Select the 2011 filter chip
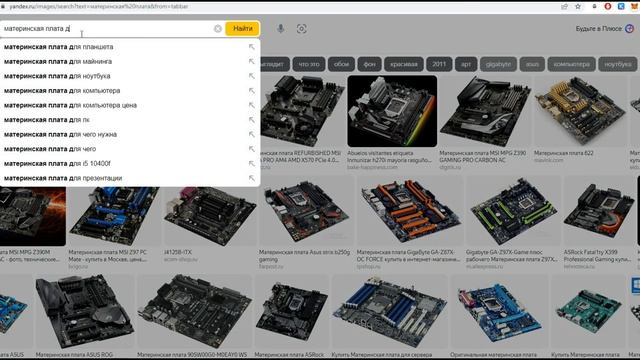Image resolution: width=640 pixels, height=360 pixels. (x=439, y=64)
